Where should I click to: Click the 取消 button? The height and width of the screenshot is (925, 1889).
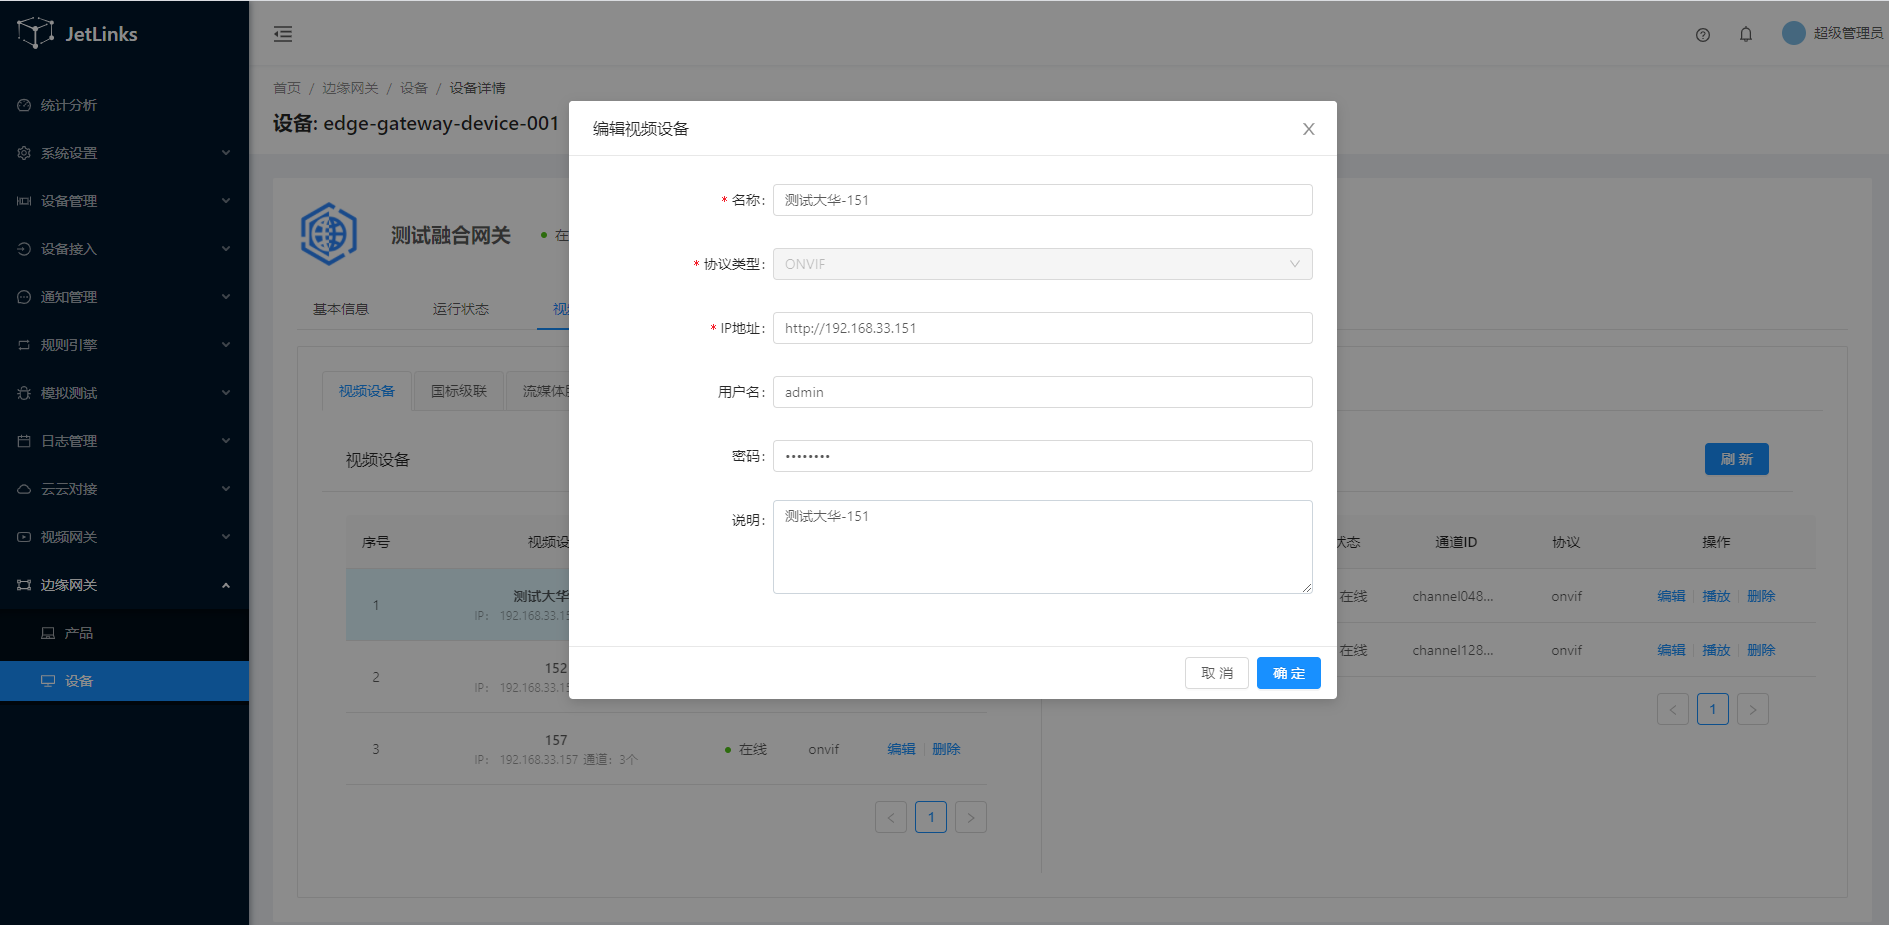coord(1216,673)
